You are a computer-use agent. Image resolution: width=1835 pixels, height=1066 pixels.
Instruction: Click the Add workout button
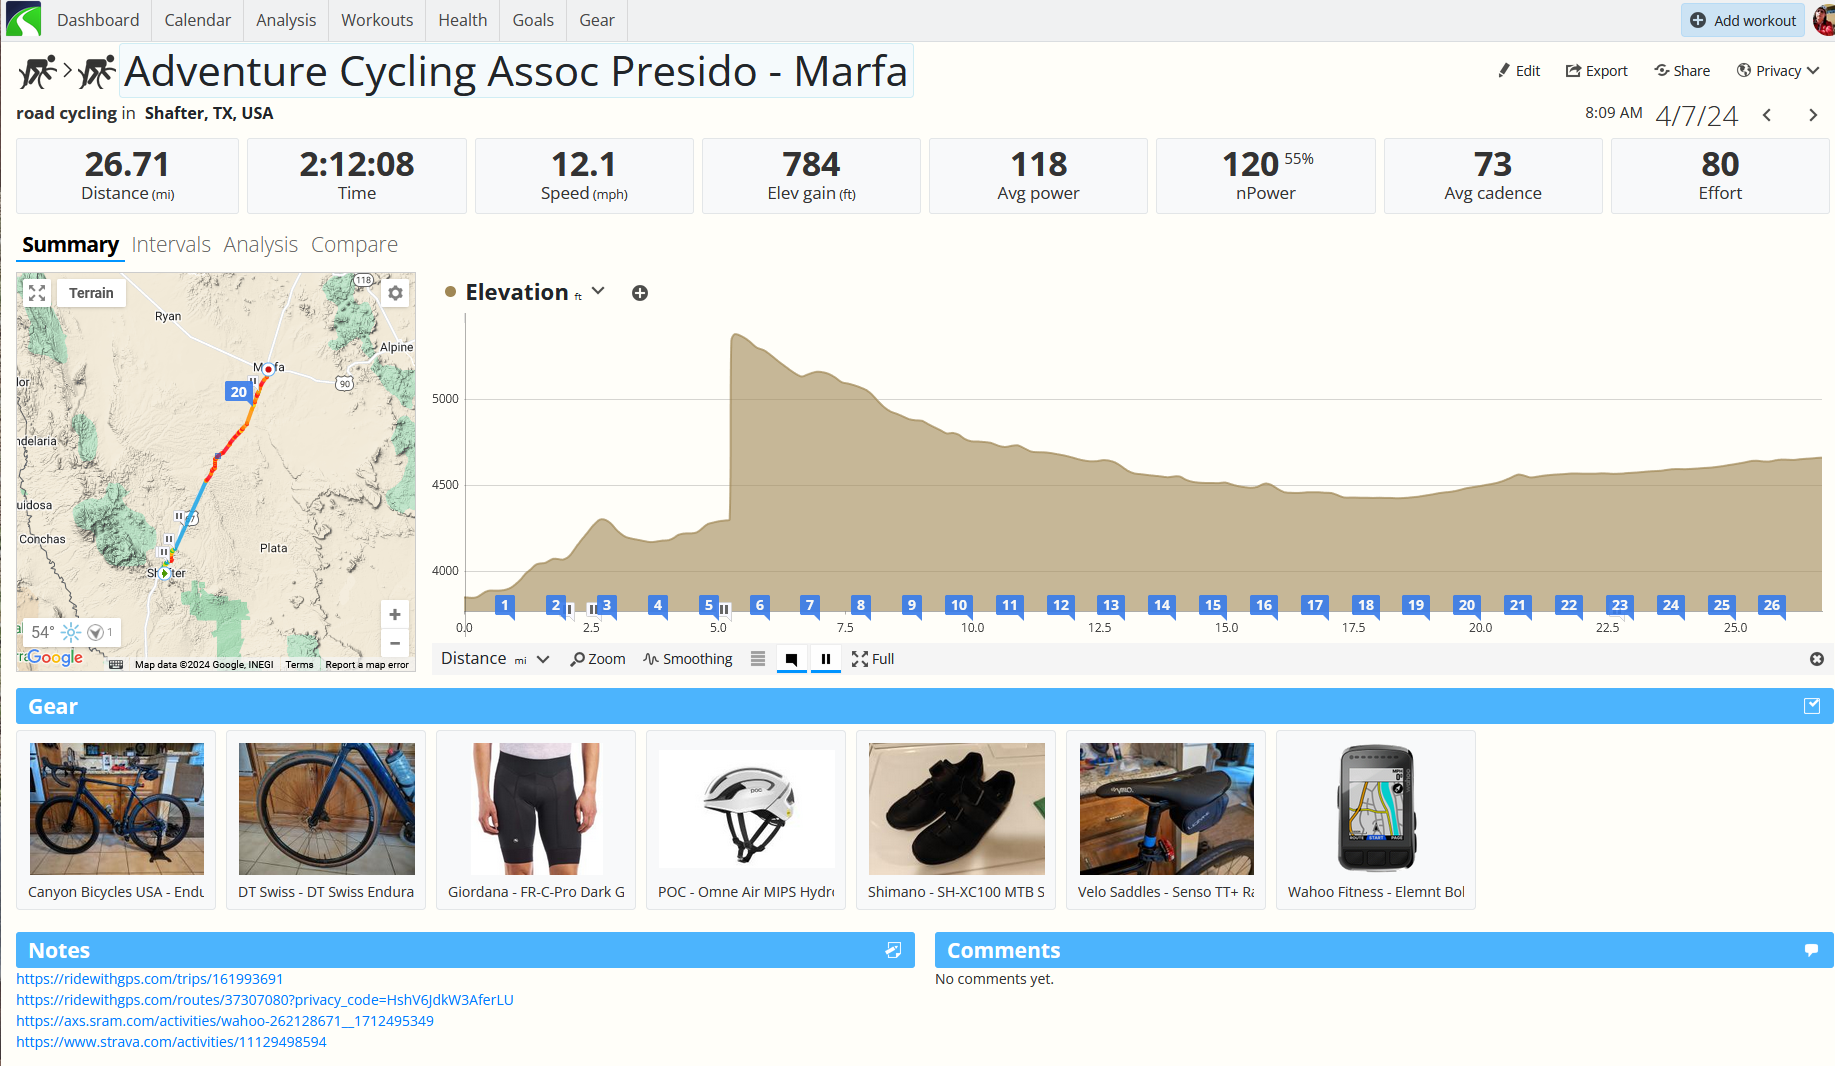[x=1743, y=20]
